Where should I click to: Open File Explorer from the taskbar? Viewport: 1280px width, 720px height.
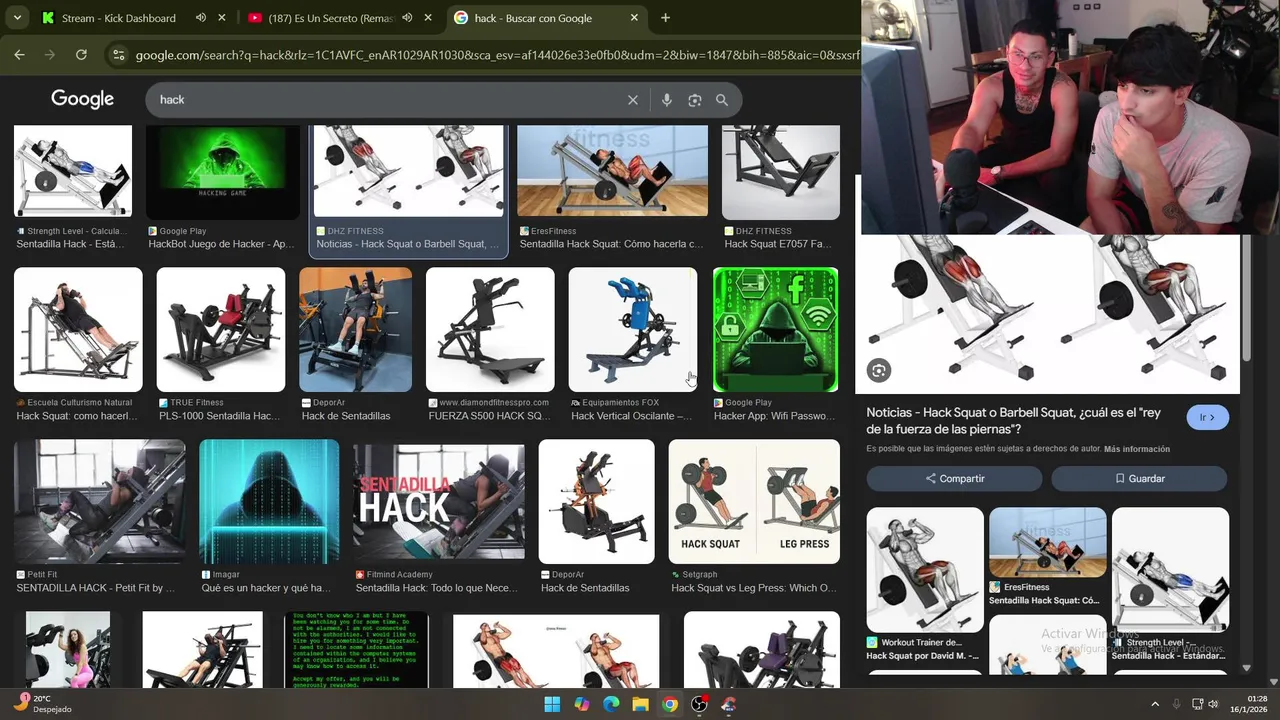click(640, 704)
